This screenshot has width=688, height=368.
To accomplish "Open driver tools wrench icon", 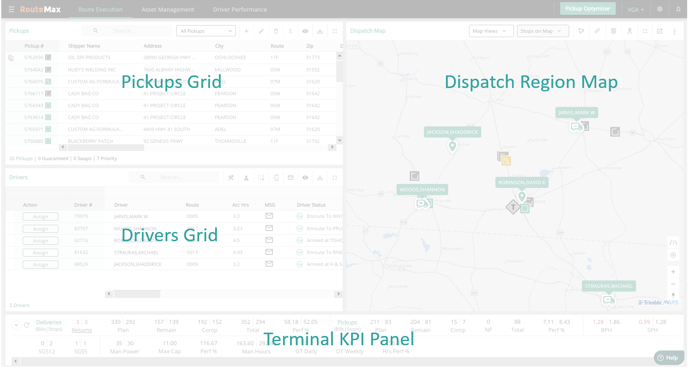I will click(x=231, y=178).
